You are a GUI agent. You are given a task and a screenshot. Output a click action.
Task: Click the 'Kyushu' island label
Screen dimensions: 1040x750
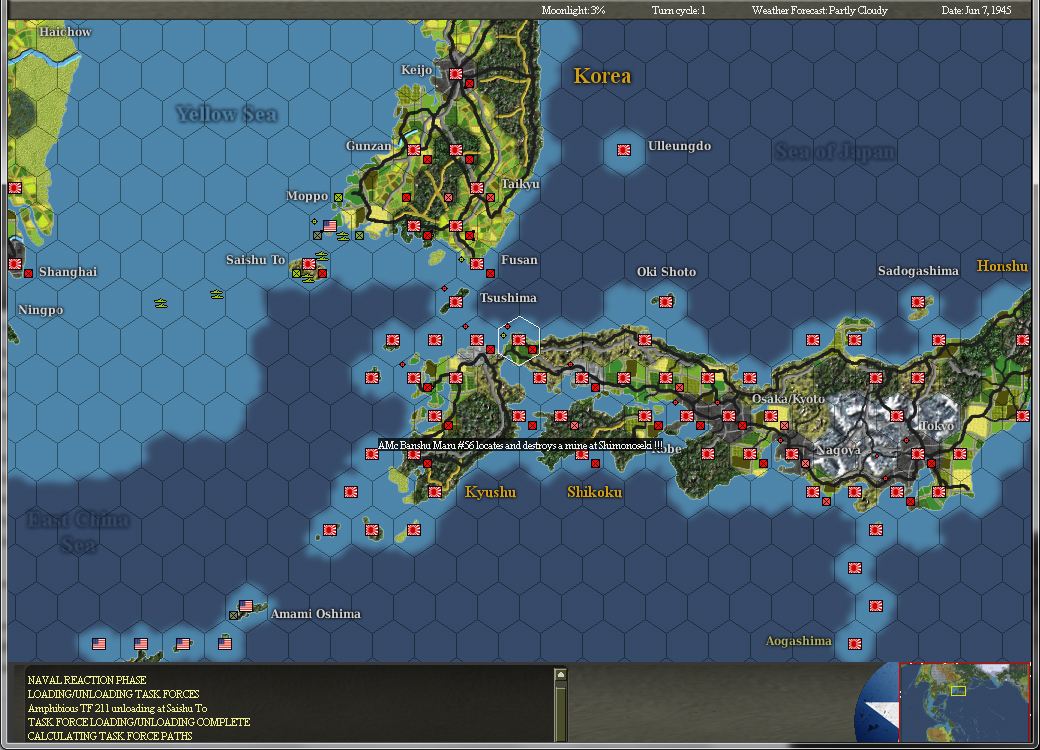click(x=490, y=492)
